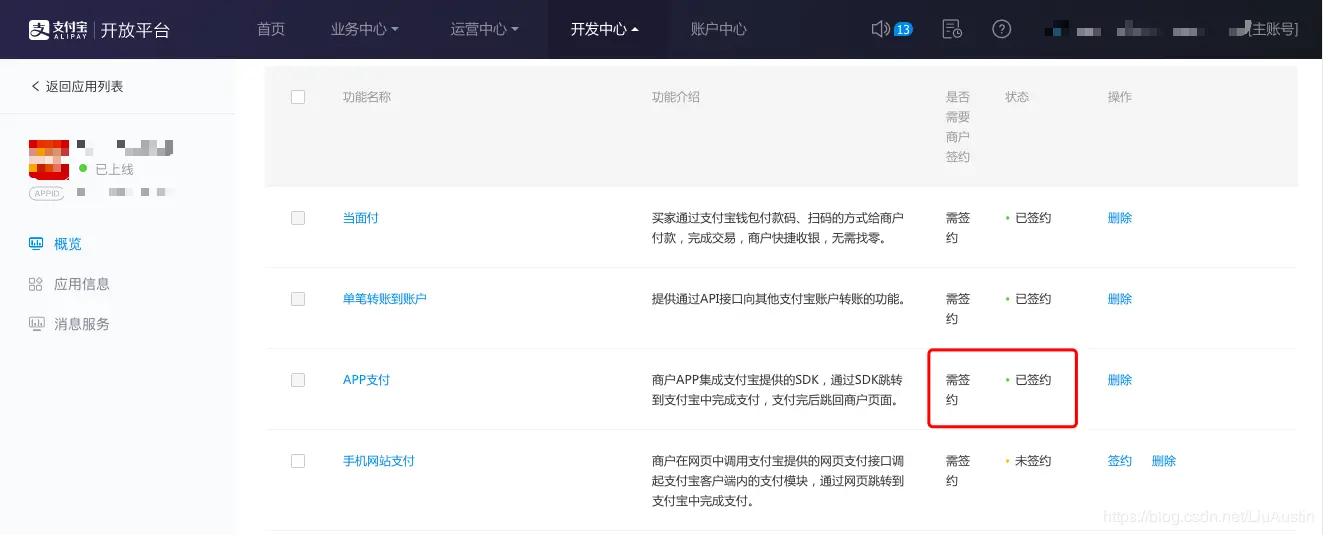Click 需签约 cell in 手机网站支付 row
The image size is (1323, 535).
(958, 471)
